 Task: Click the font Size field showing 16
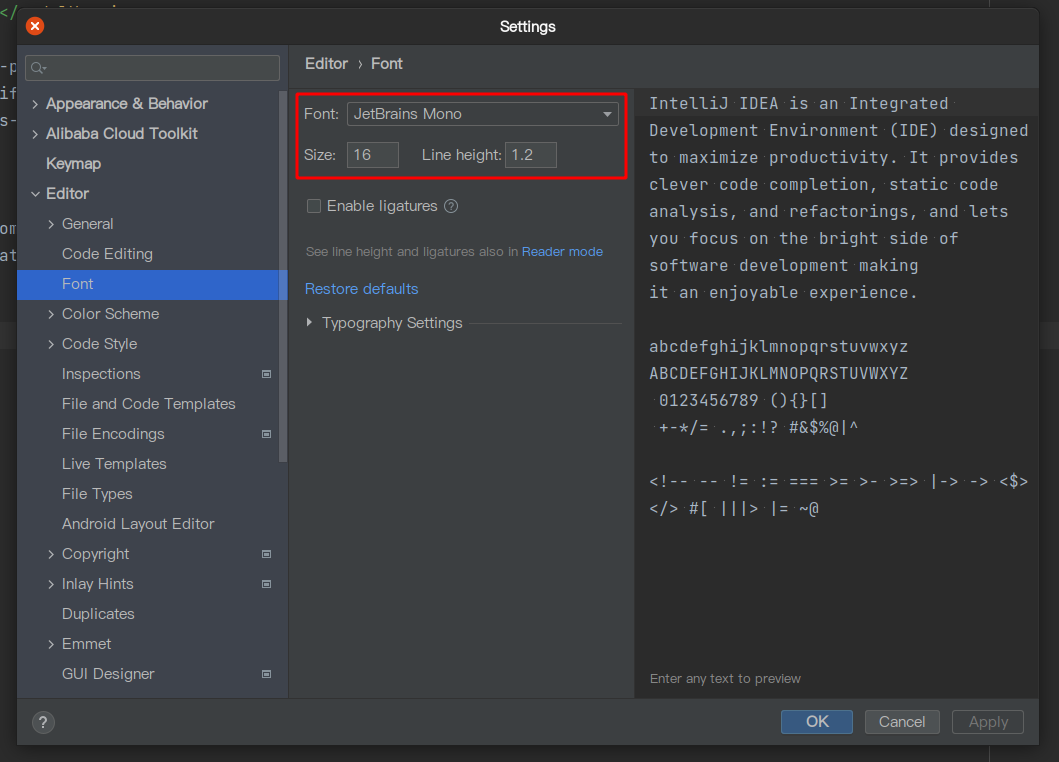tap(373, 155)
